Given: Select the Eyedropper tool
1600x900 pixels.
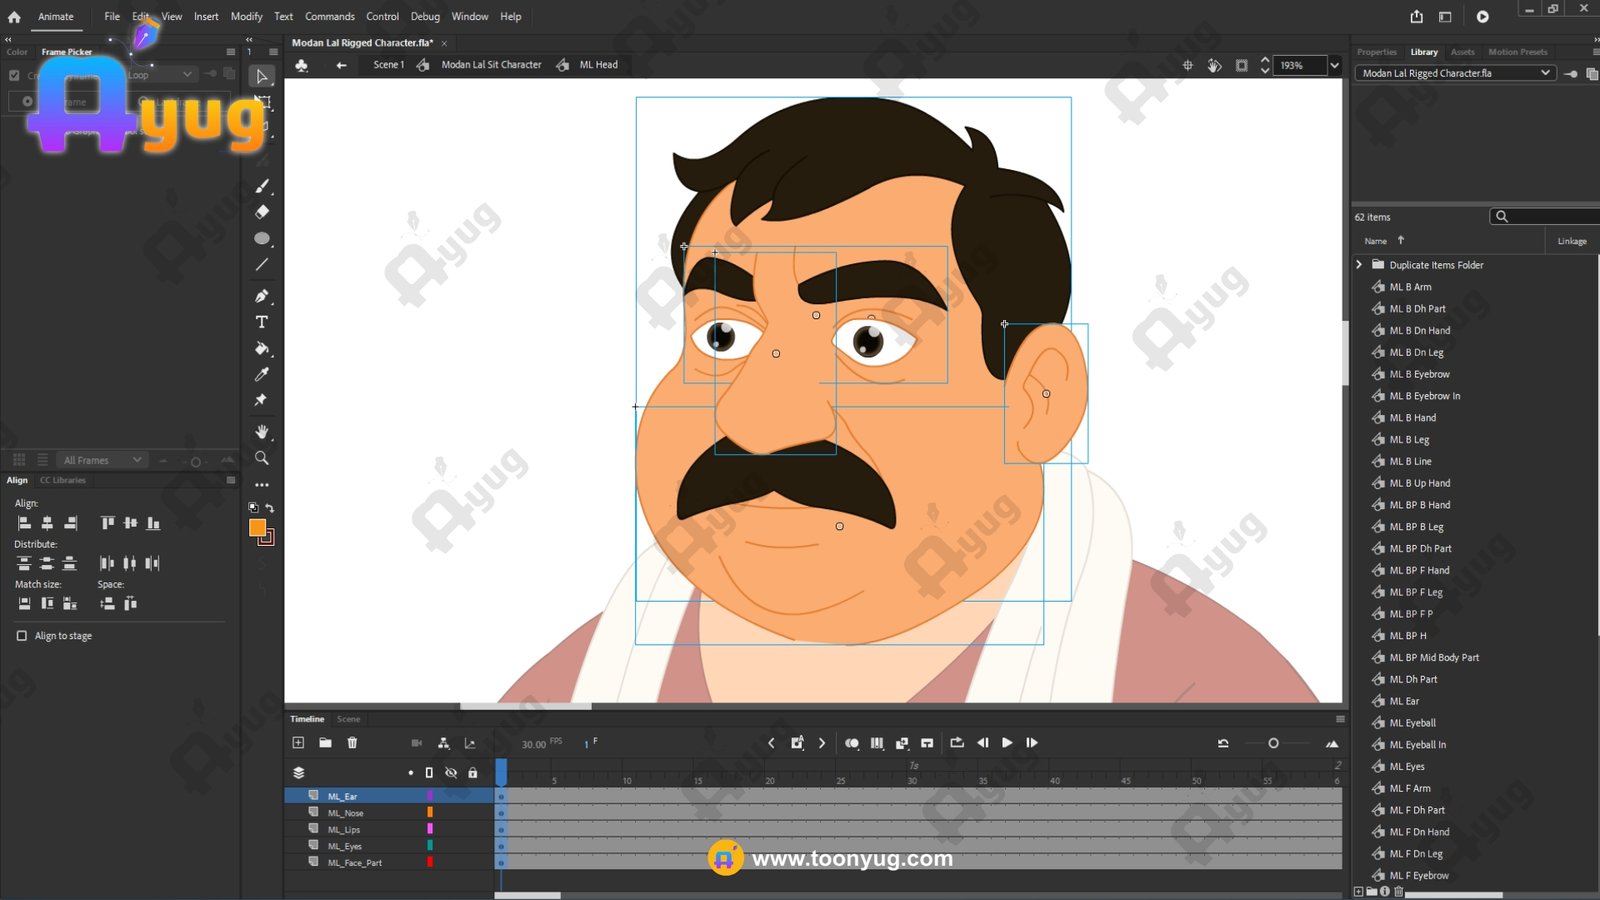Looking at the screenshot, I should click(262, 374).
